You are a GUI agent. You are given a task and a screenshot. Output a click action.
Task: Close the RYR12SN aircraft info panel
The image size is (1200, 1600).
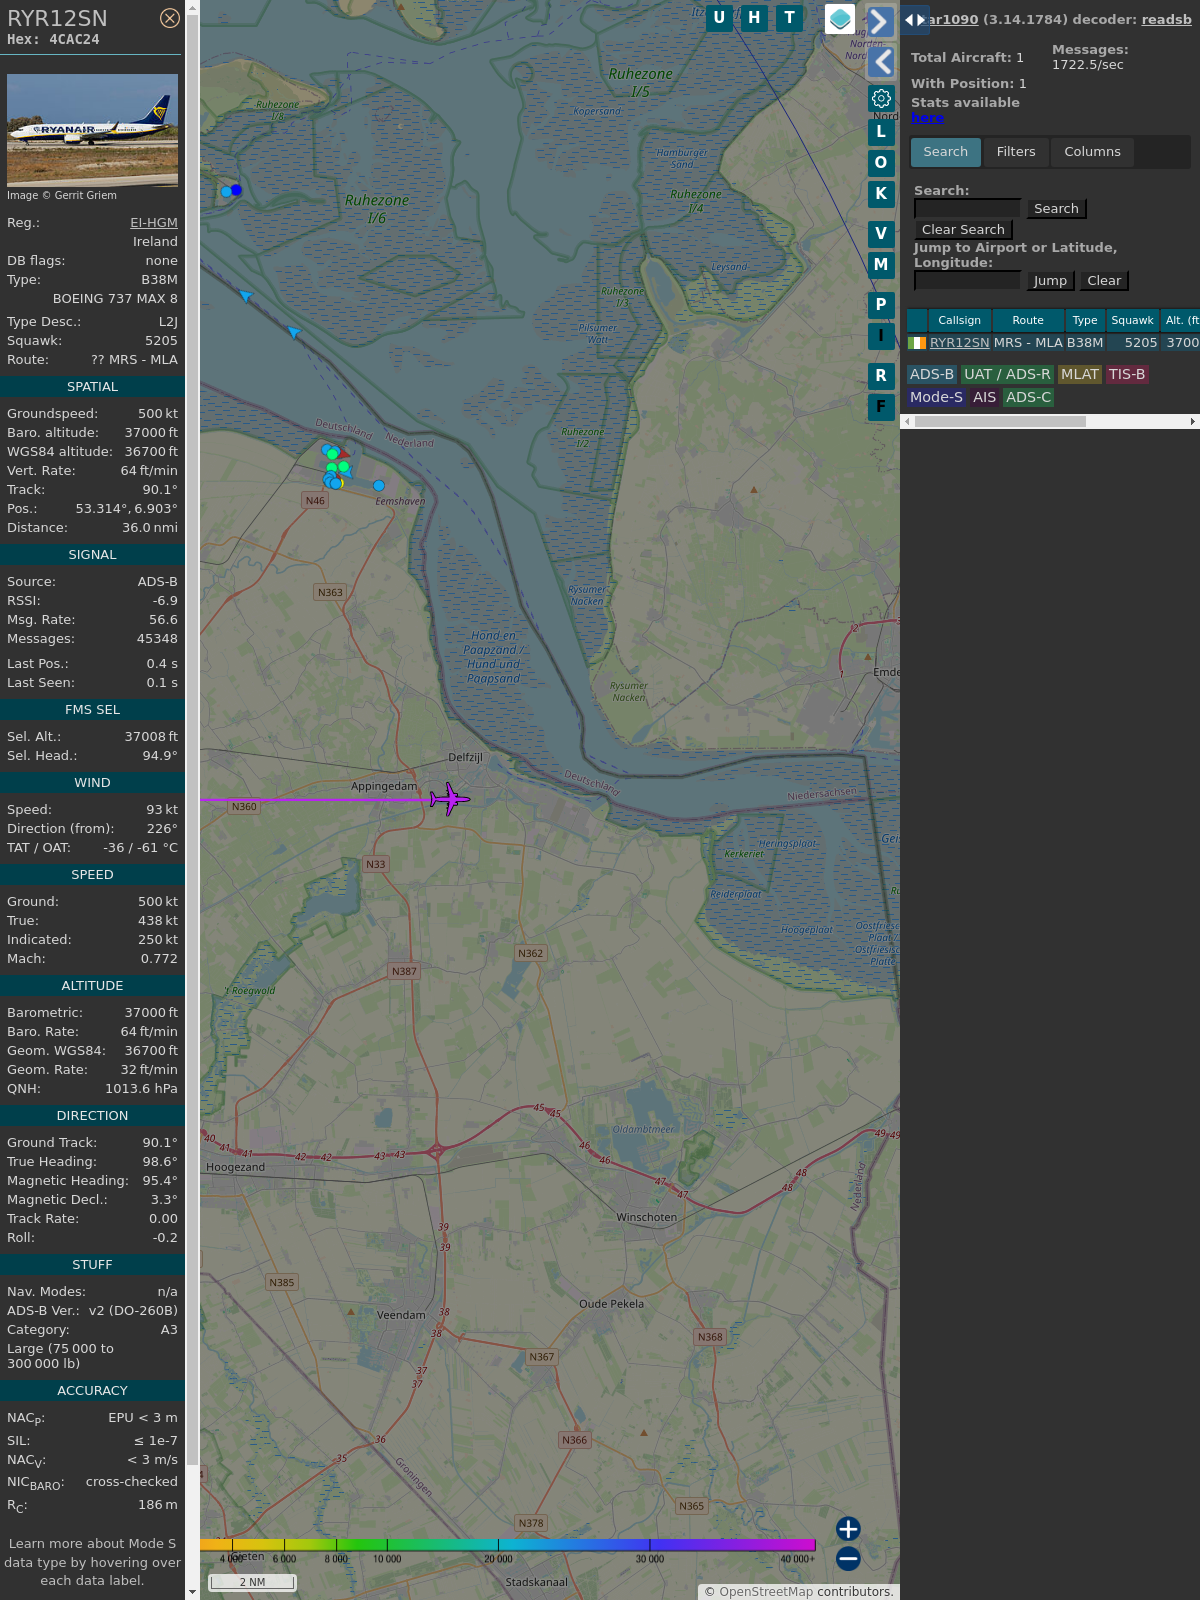coord(170,18)
